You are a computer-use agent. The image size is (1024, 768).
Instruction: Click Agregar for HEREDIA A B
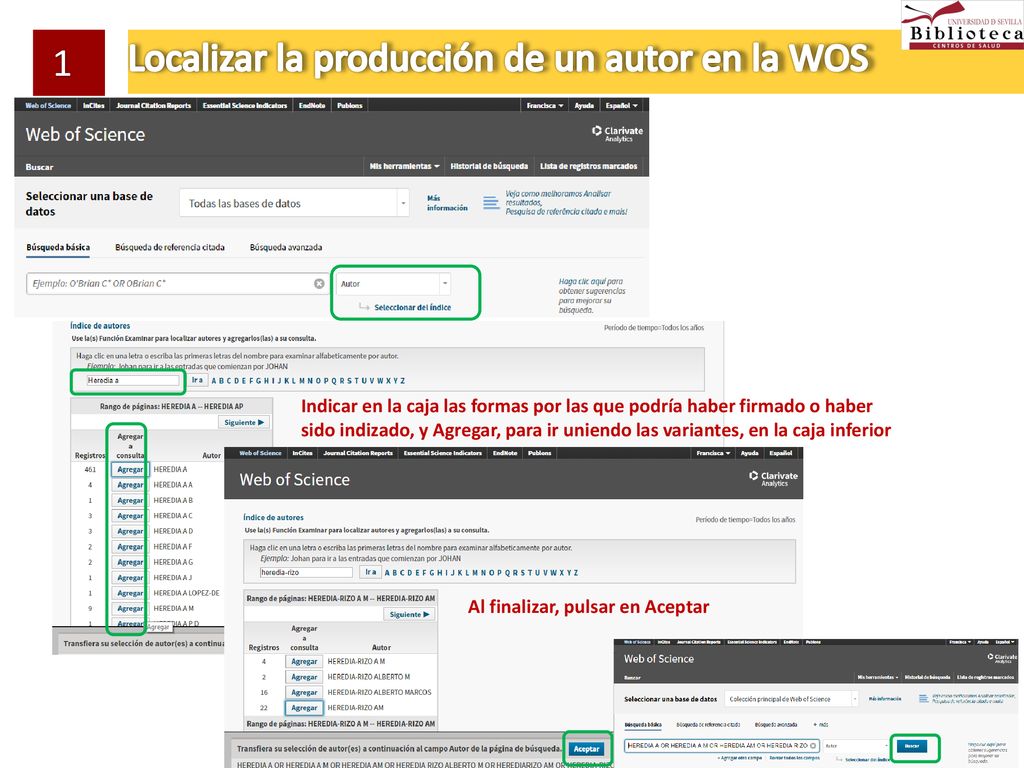pyautogui.click(x=130, y=500)
